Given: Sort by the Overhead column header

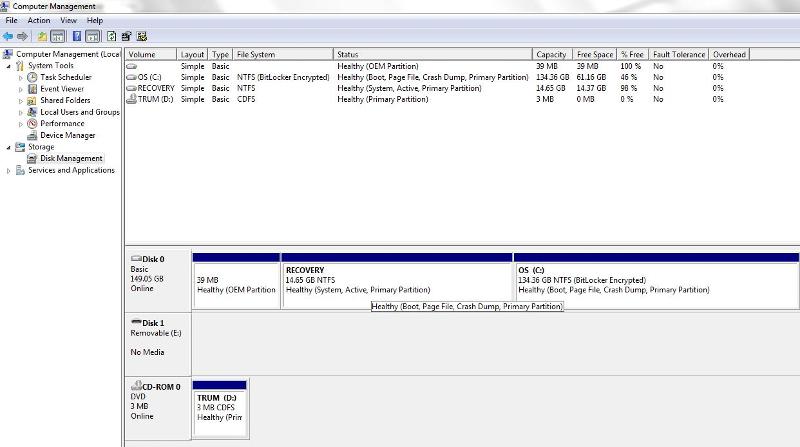Looking at the screenshot, I should click(729, 54).
